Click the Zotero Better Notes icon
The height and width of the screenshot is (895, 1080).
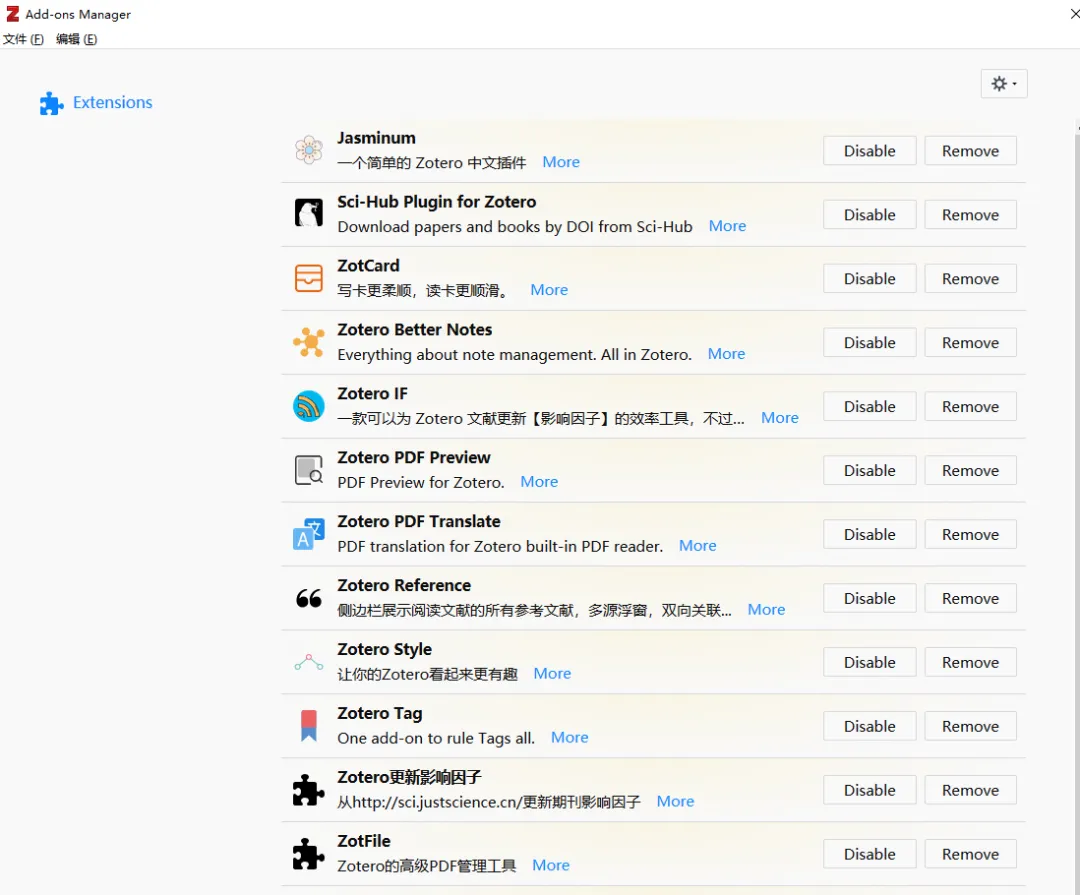point(309,342)
